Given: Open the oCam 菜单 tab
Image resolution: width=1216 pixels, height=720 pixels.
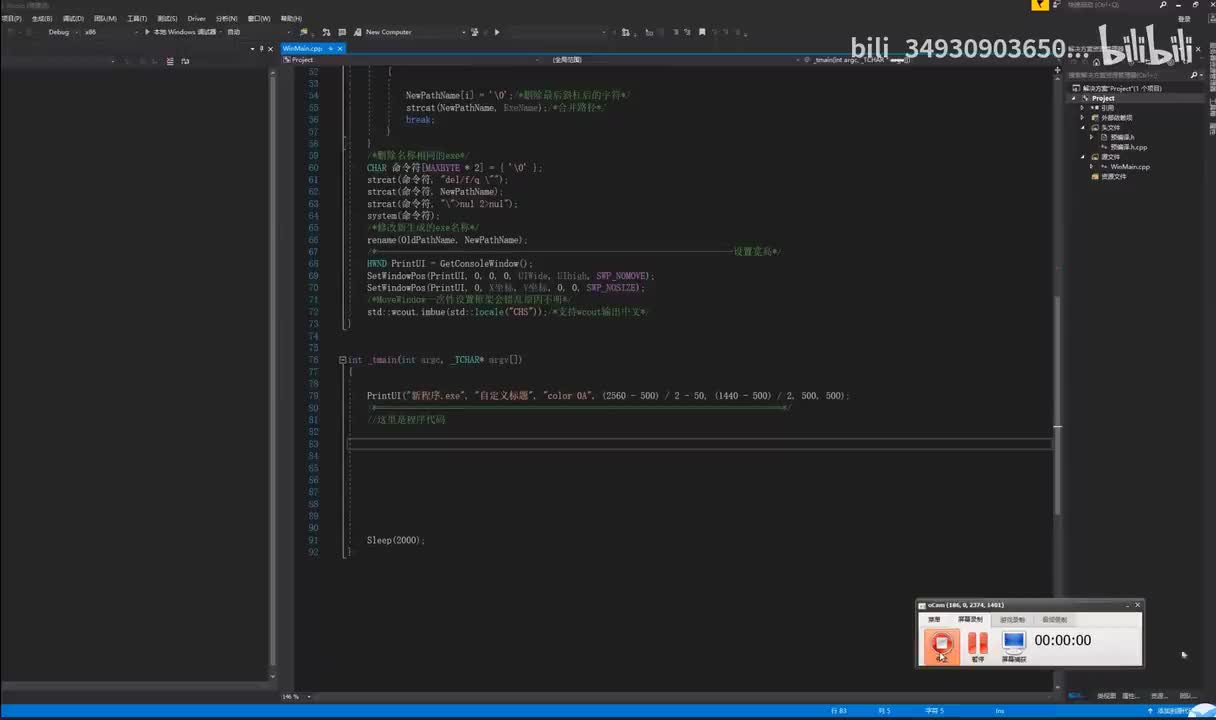Looking at the screenshot, I should (x=934, y=620).
